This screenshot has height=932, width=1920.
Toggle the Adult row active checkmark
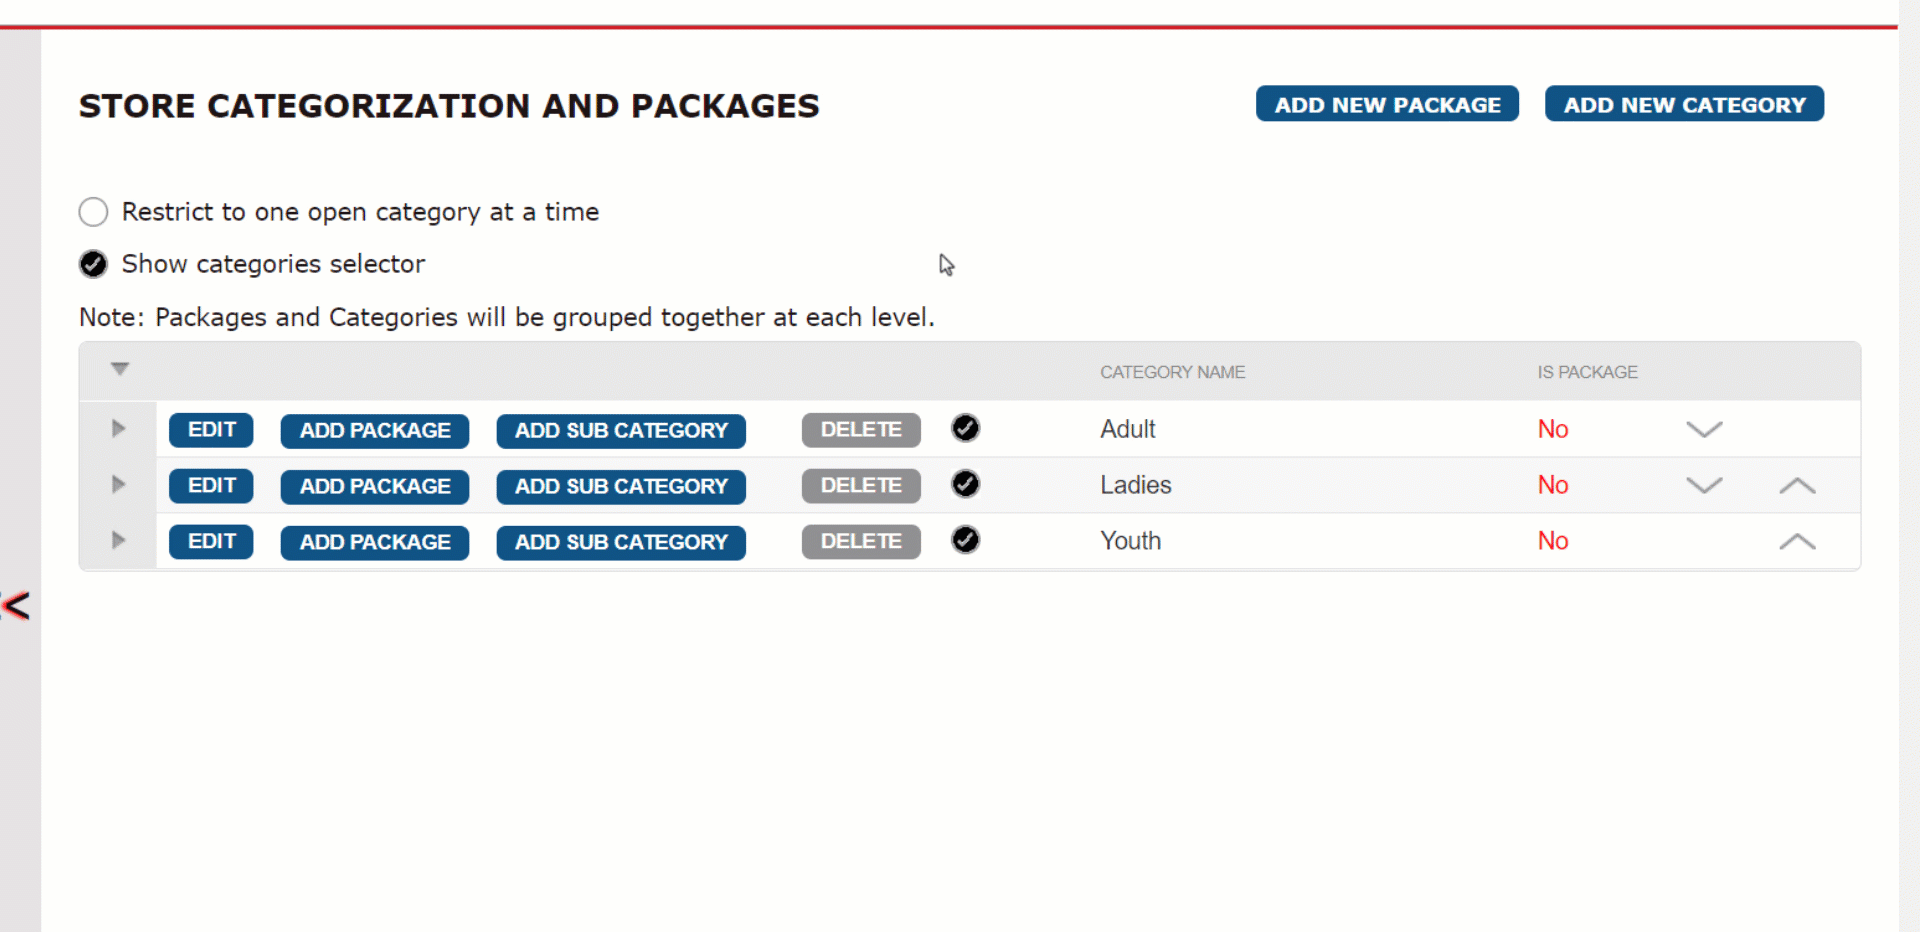tap(965, 428)
